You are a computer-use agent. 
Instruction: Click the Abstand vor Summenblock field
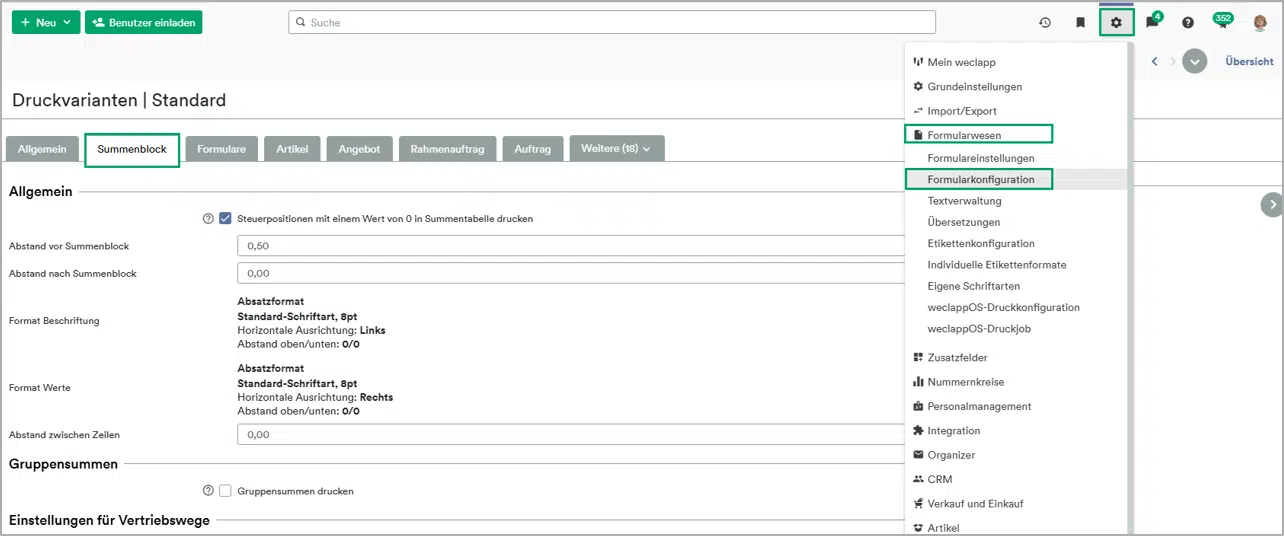pos(570,246)
